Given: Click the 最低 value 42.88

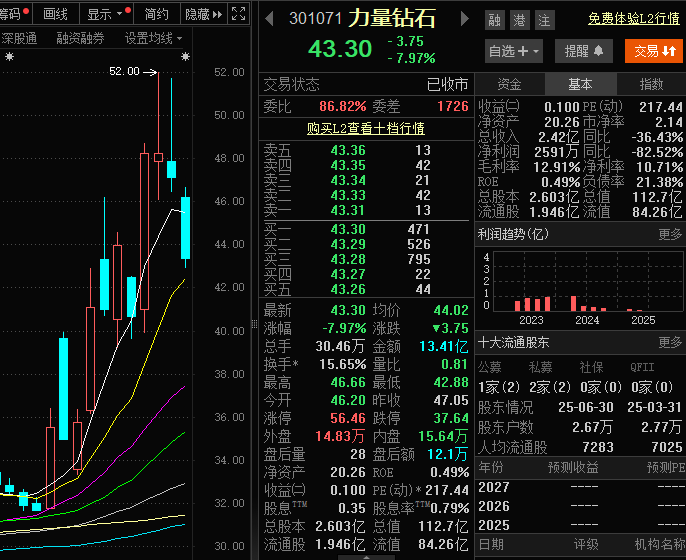Looking at the screenshot, I should click(451, 382).
